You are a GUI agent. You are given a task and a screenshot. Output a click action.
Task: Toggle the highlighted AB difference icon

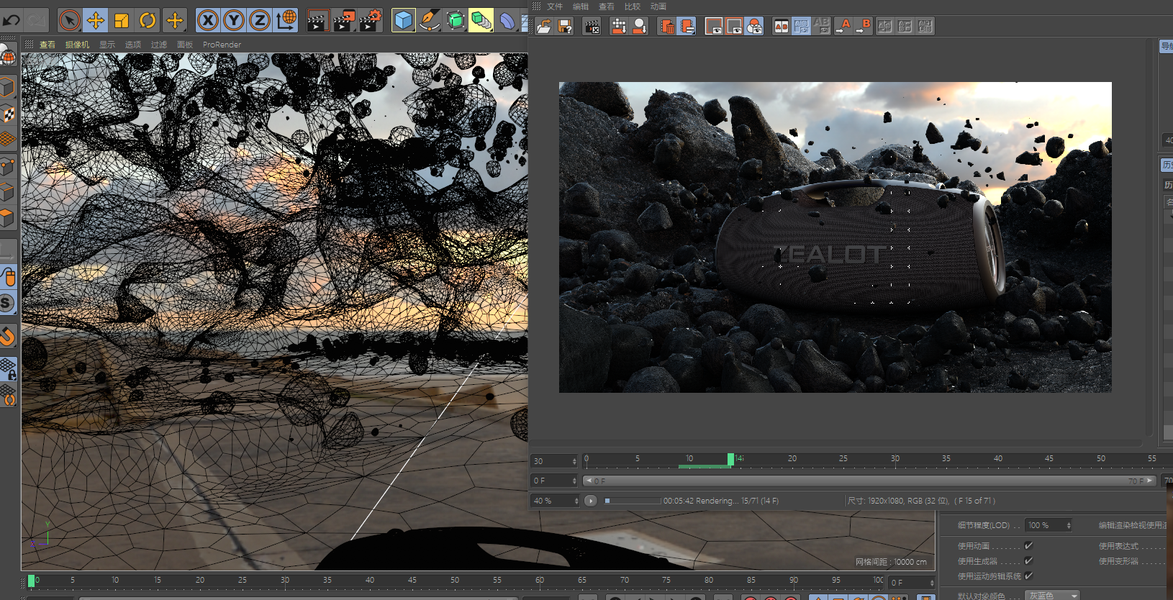(x=801, y=26)
